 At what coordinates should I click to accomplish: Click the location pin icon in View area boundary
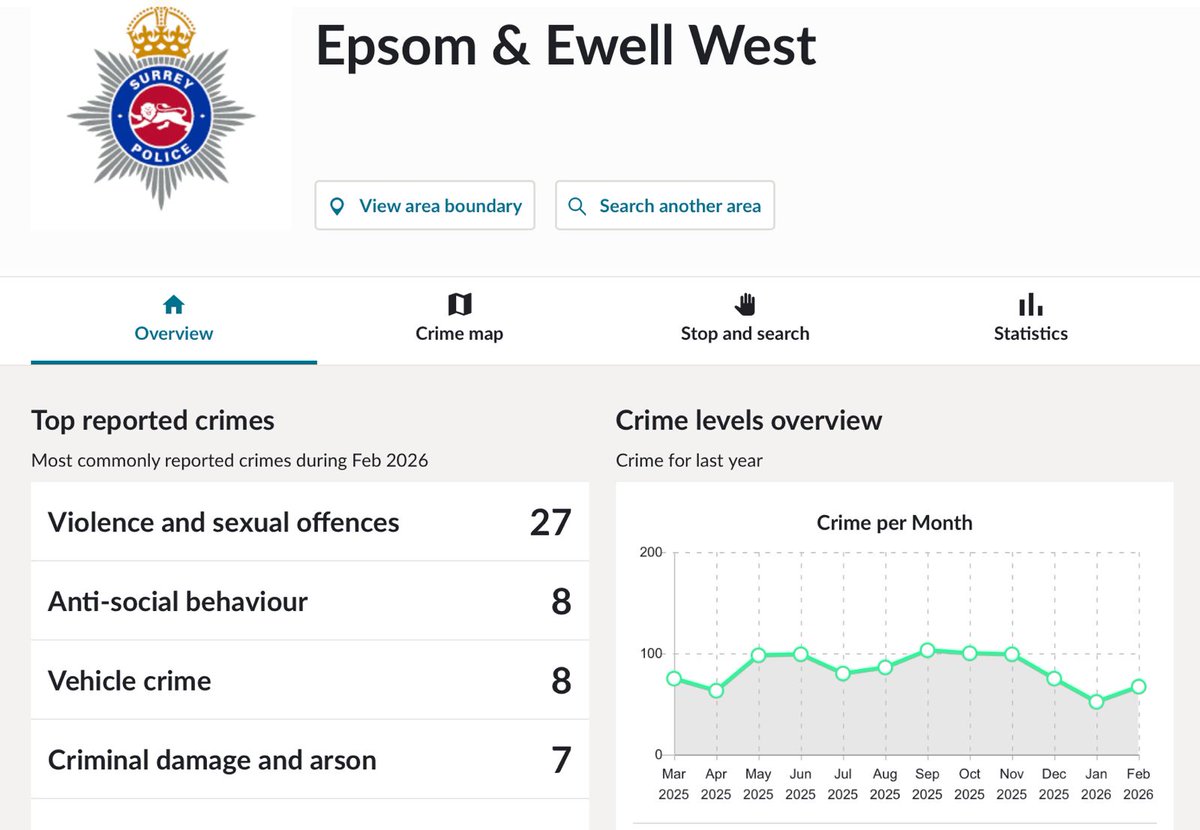point(340,205)
